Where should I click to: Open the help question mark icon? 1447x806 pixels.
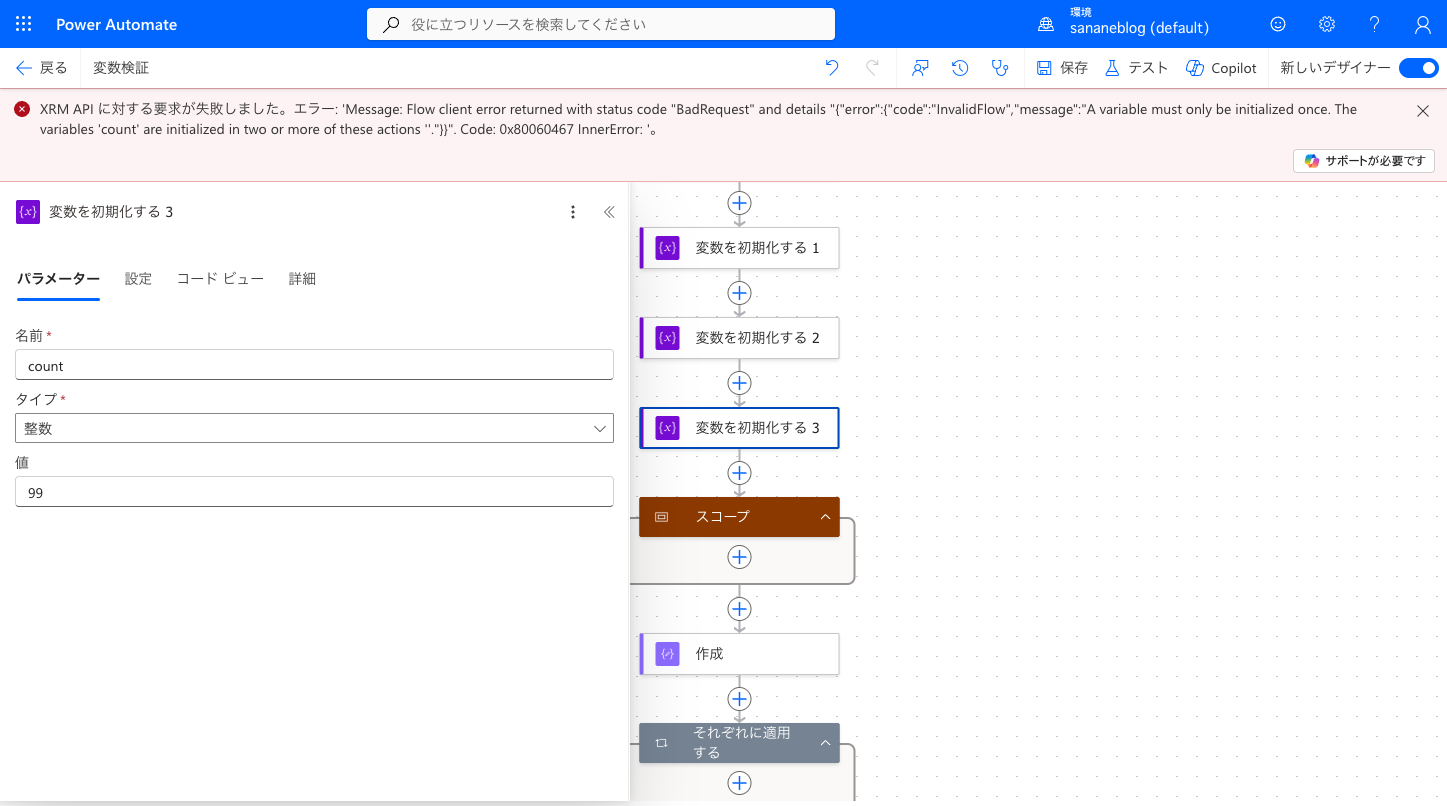[1375, 24]
